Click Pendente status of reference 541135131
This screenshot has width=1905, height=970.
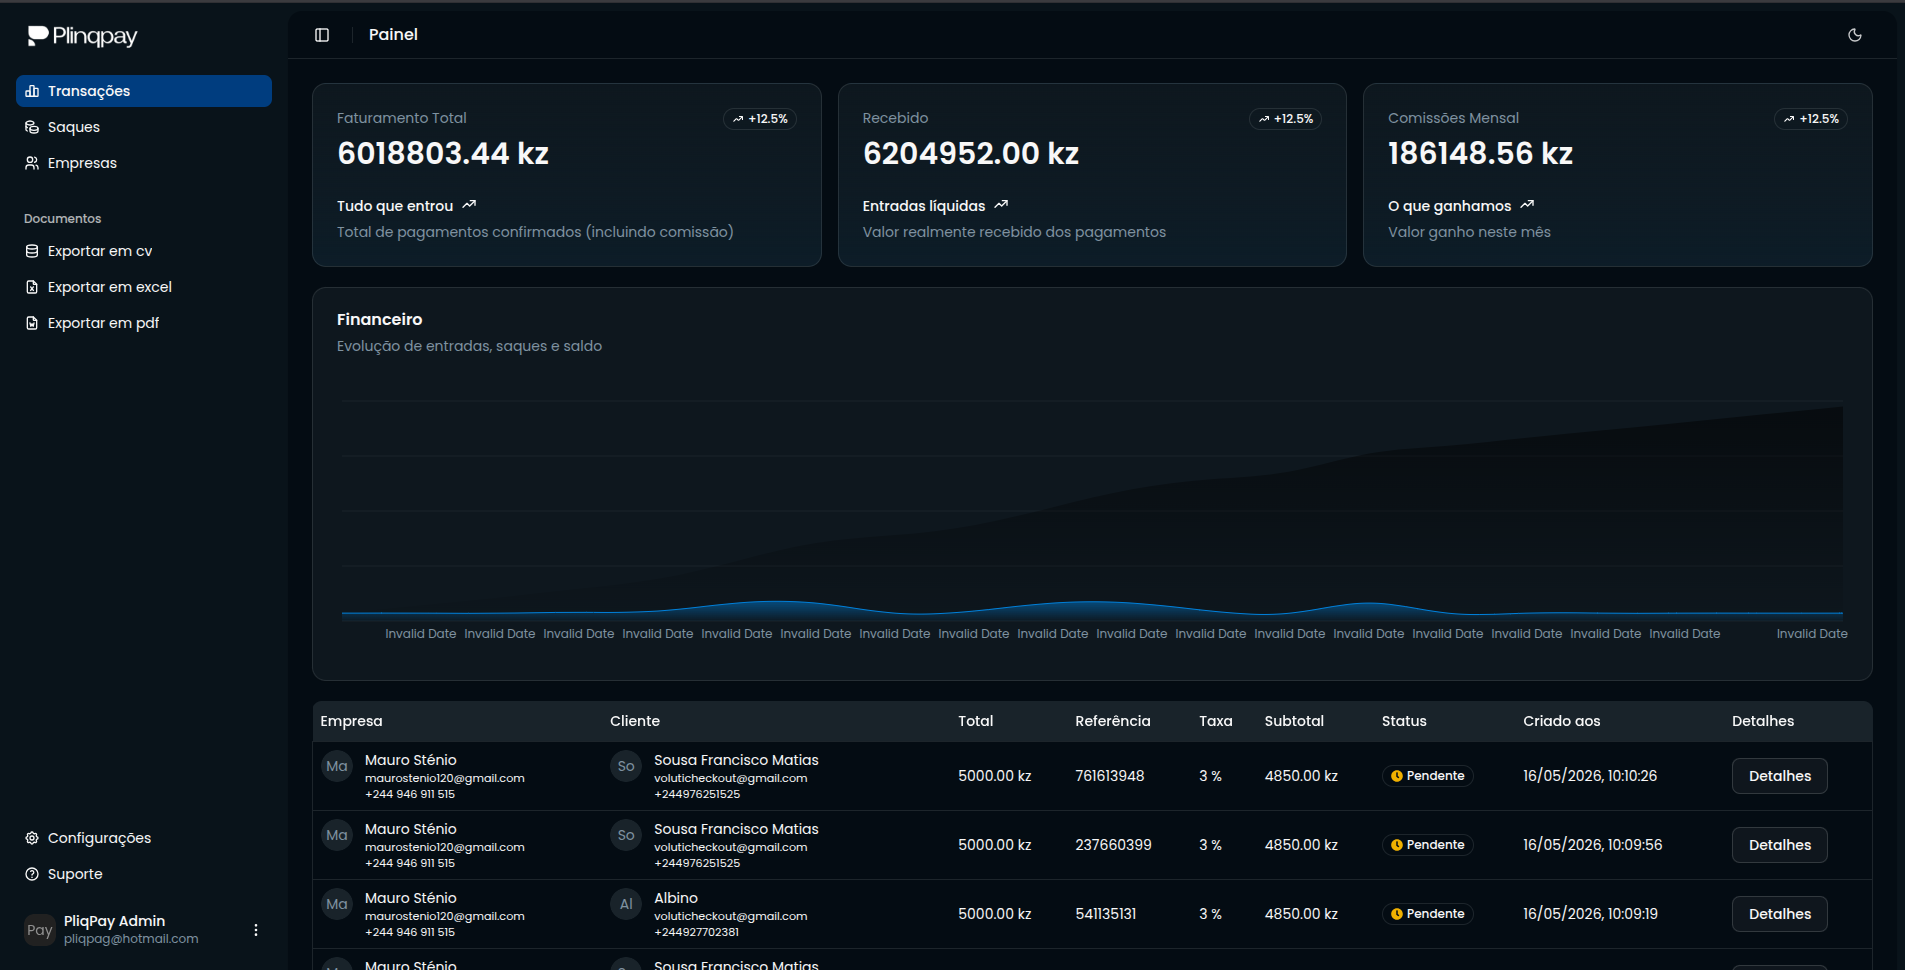pos(1428,914)
